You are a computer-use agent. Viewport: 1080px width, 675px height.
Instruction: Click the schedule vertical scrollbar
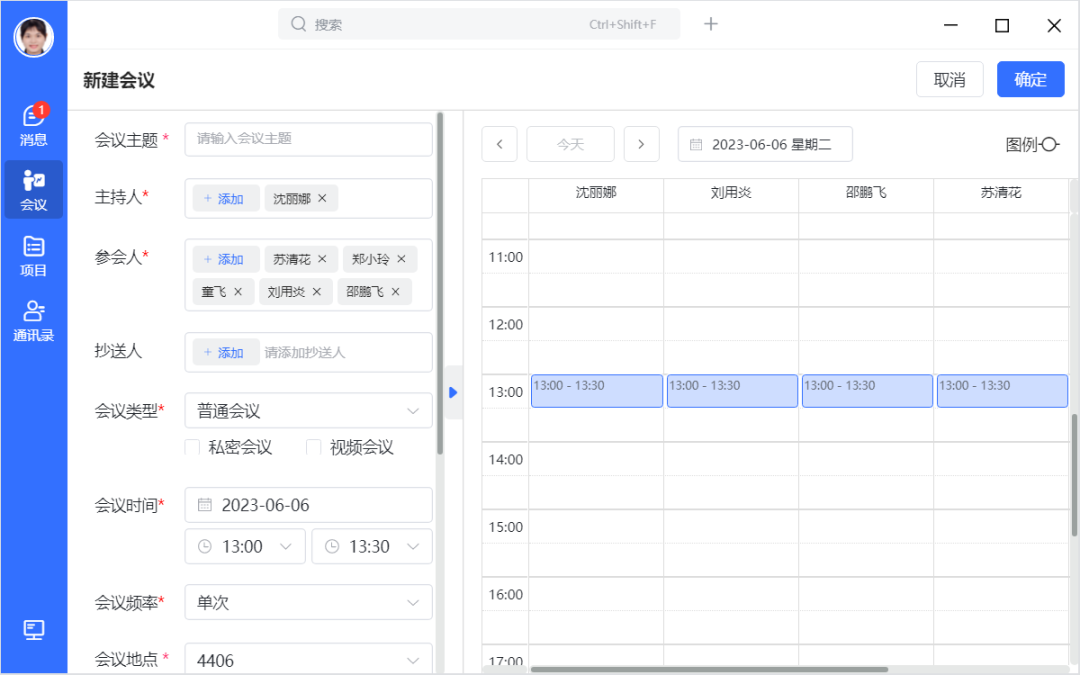coord(1074,475)
